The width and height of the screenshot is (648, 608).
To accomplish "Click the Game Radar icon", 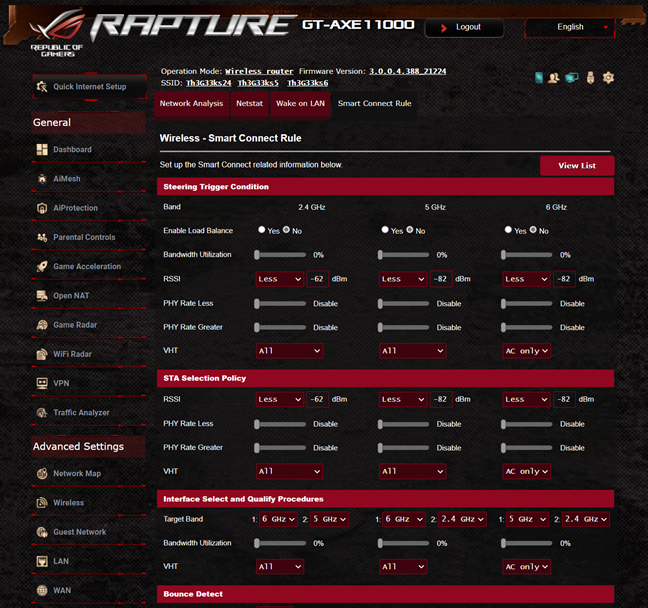I will [x=42, y=325].
